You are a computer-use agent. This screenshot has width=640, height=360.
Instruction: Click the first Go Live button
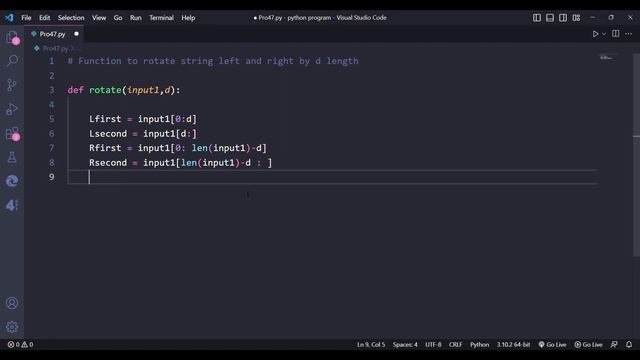click(552, 344)
